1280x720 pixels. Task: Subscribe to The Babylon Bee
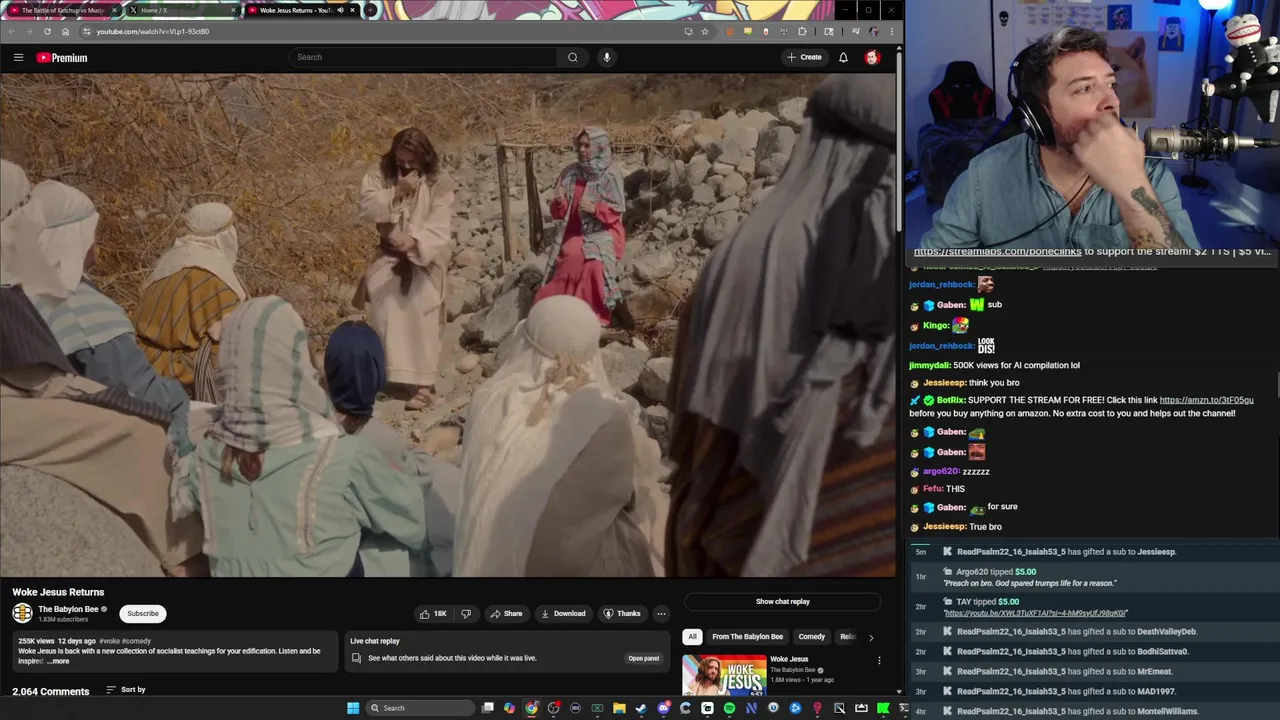click(143, 614)
